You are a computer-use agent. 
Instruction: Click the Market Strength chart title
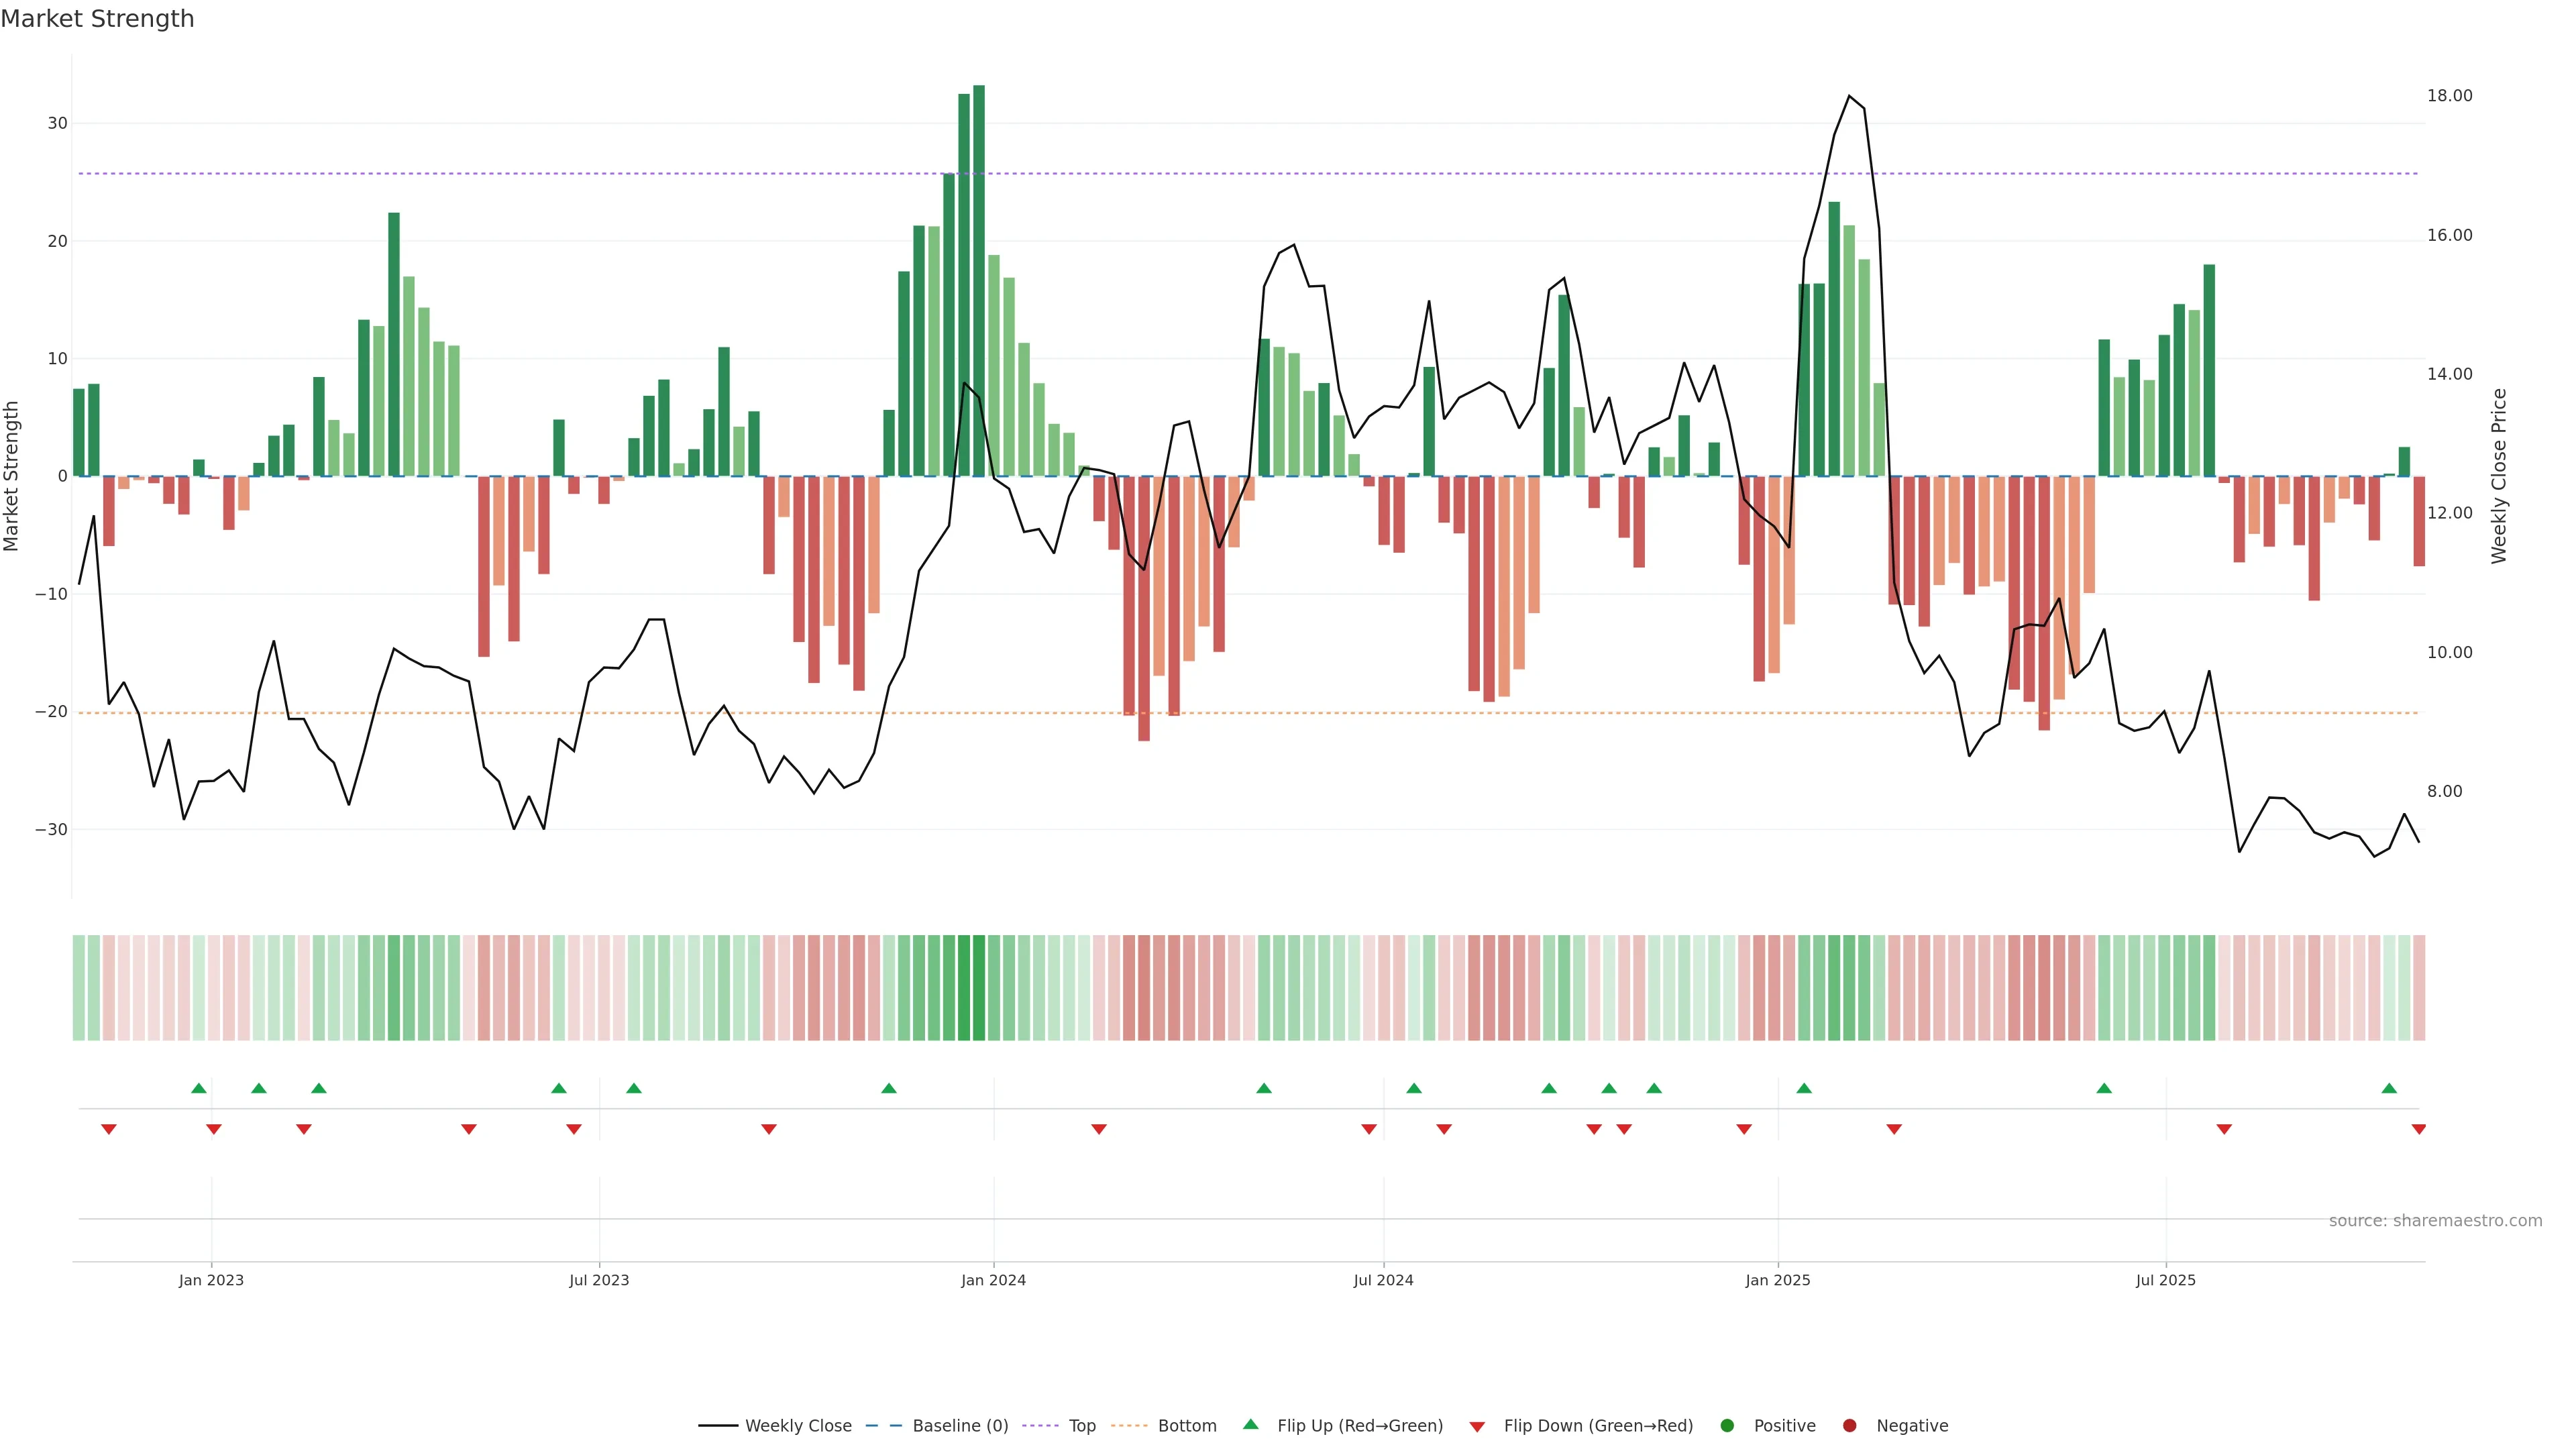coord(97,19)
